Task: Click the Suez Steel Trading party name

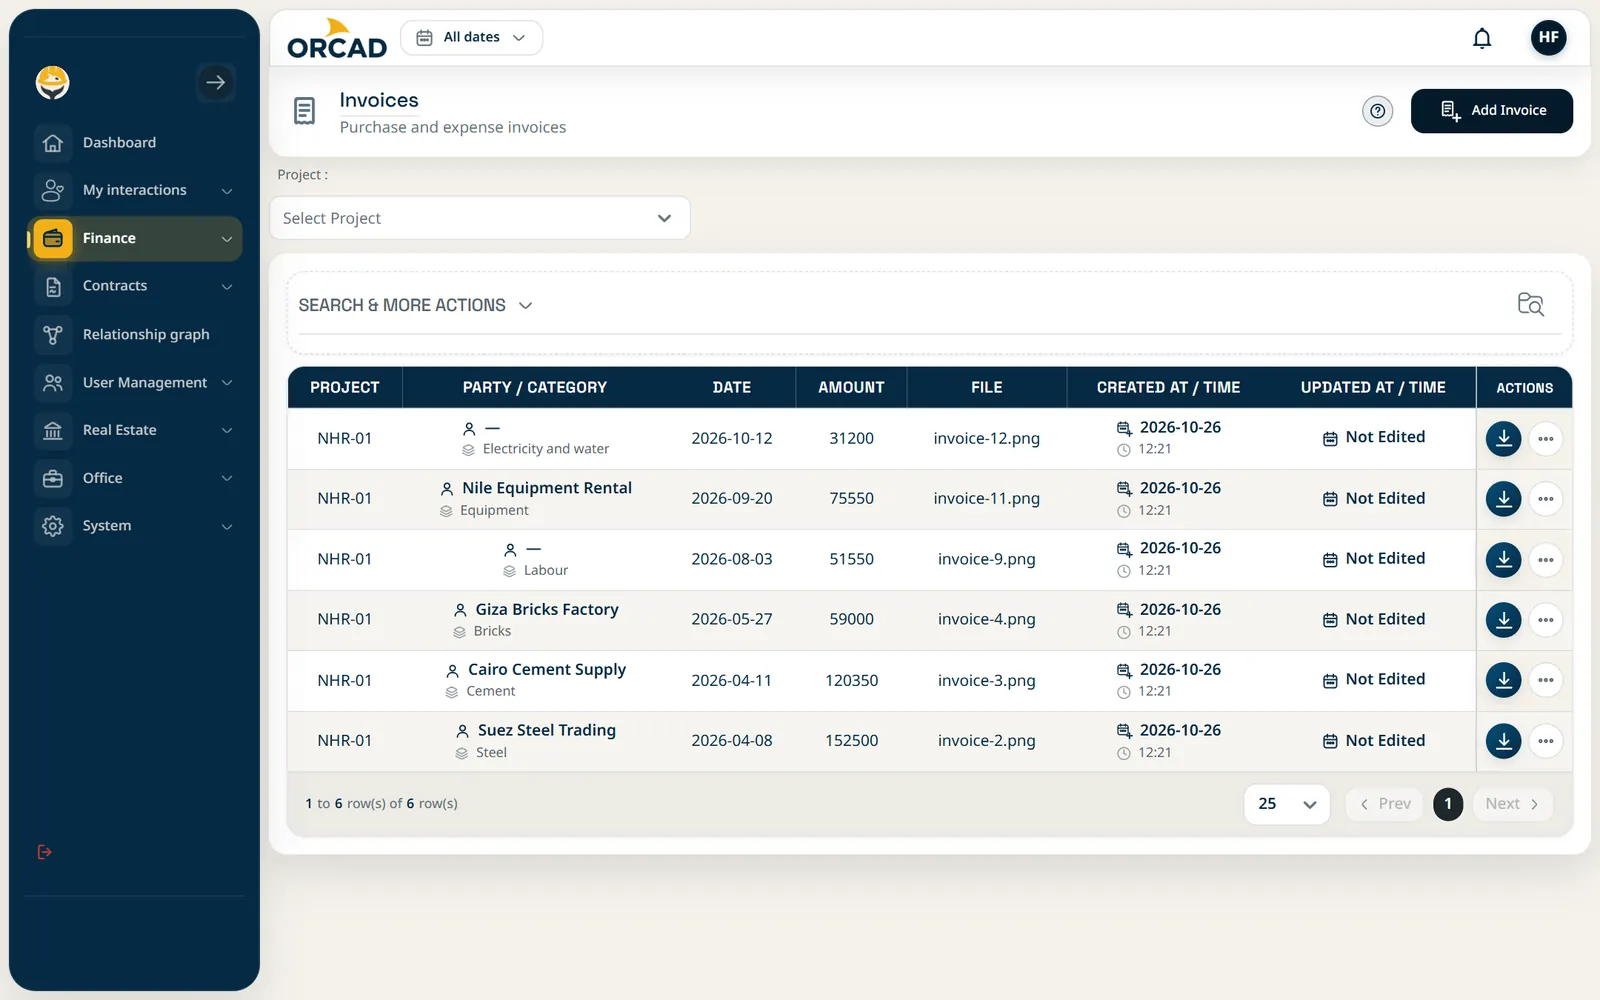Action: click(x=547, y=730)
